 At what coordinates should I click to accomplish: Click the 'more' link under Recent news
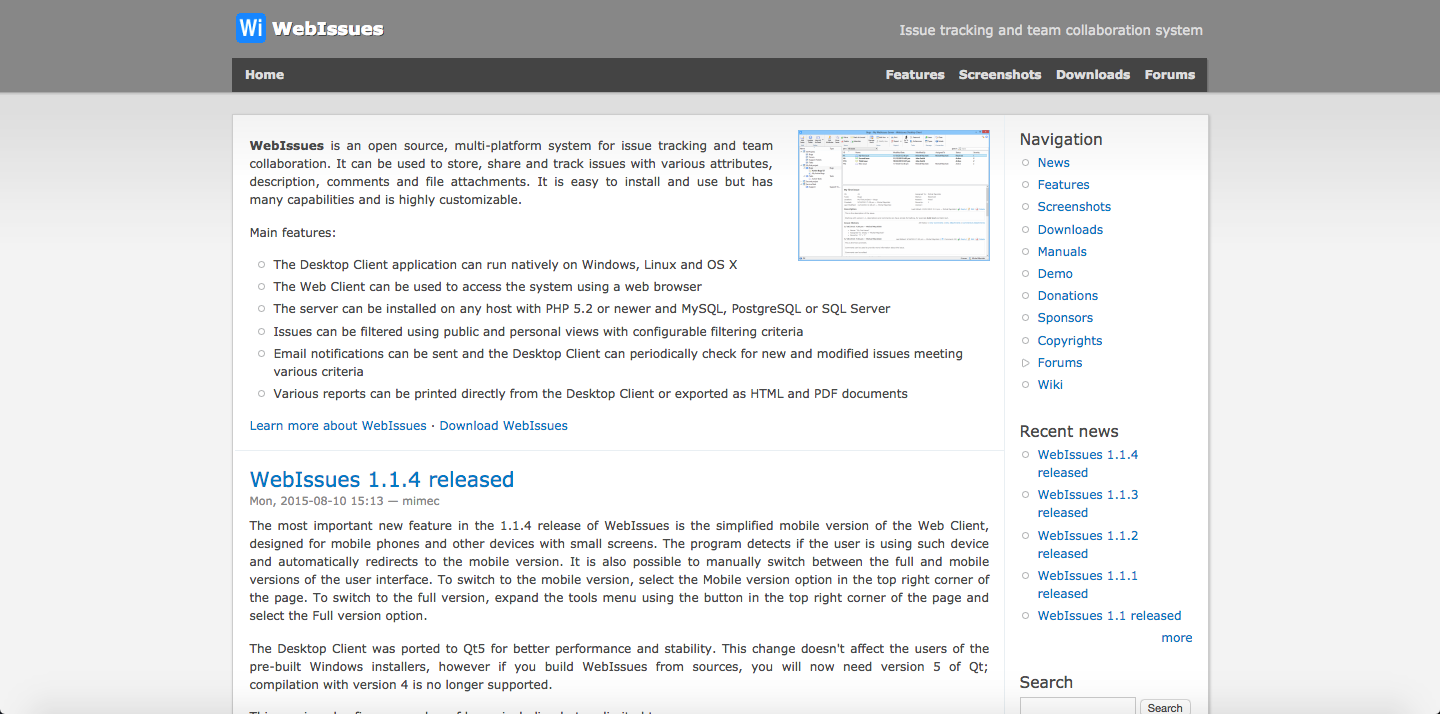pyautogui.click(x=1176, y=638)
